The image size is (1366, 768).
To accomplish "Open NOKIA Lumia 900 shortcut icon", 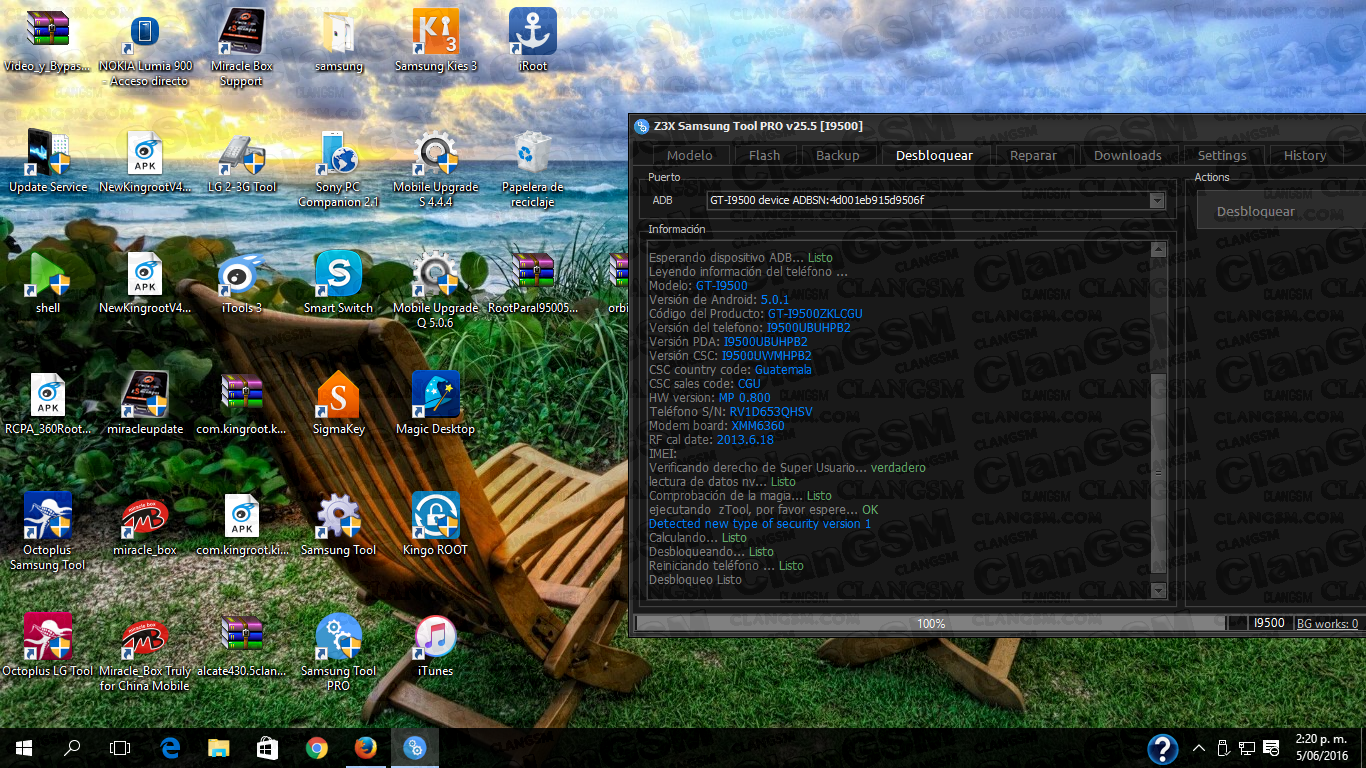I will tap(144, 32).
